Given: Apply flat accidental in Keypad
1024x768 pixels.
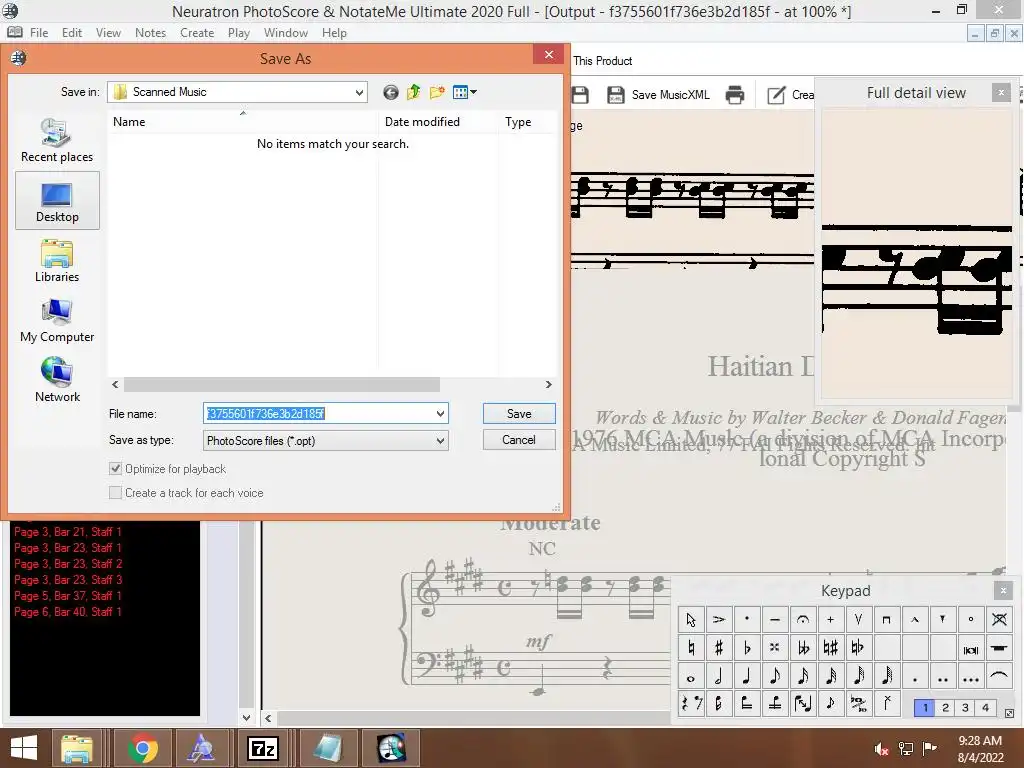Looking at the screenshot, I should (746, 647).
